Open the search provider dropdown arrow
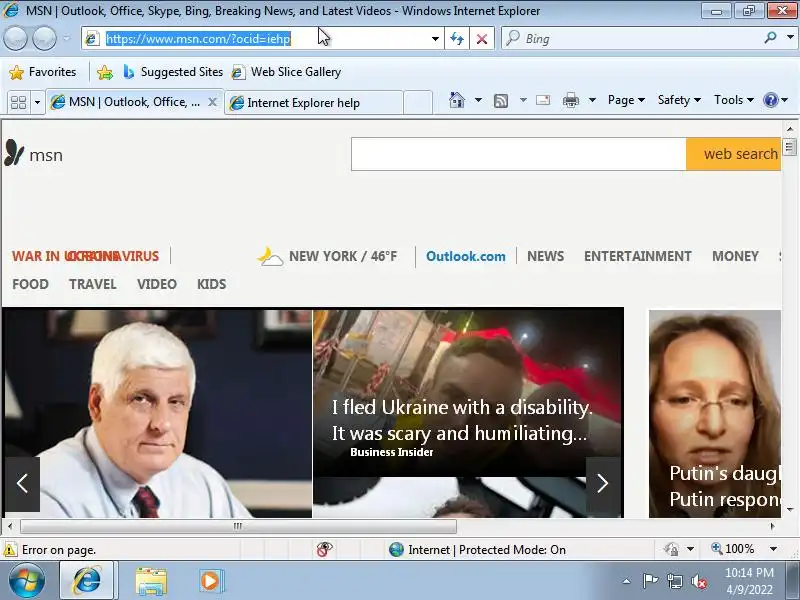 coord(790,38)
